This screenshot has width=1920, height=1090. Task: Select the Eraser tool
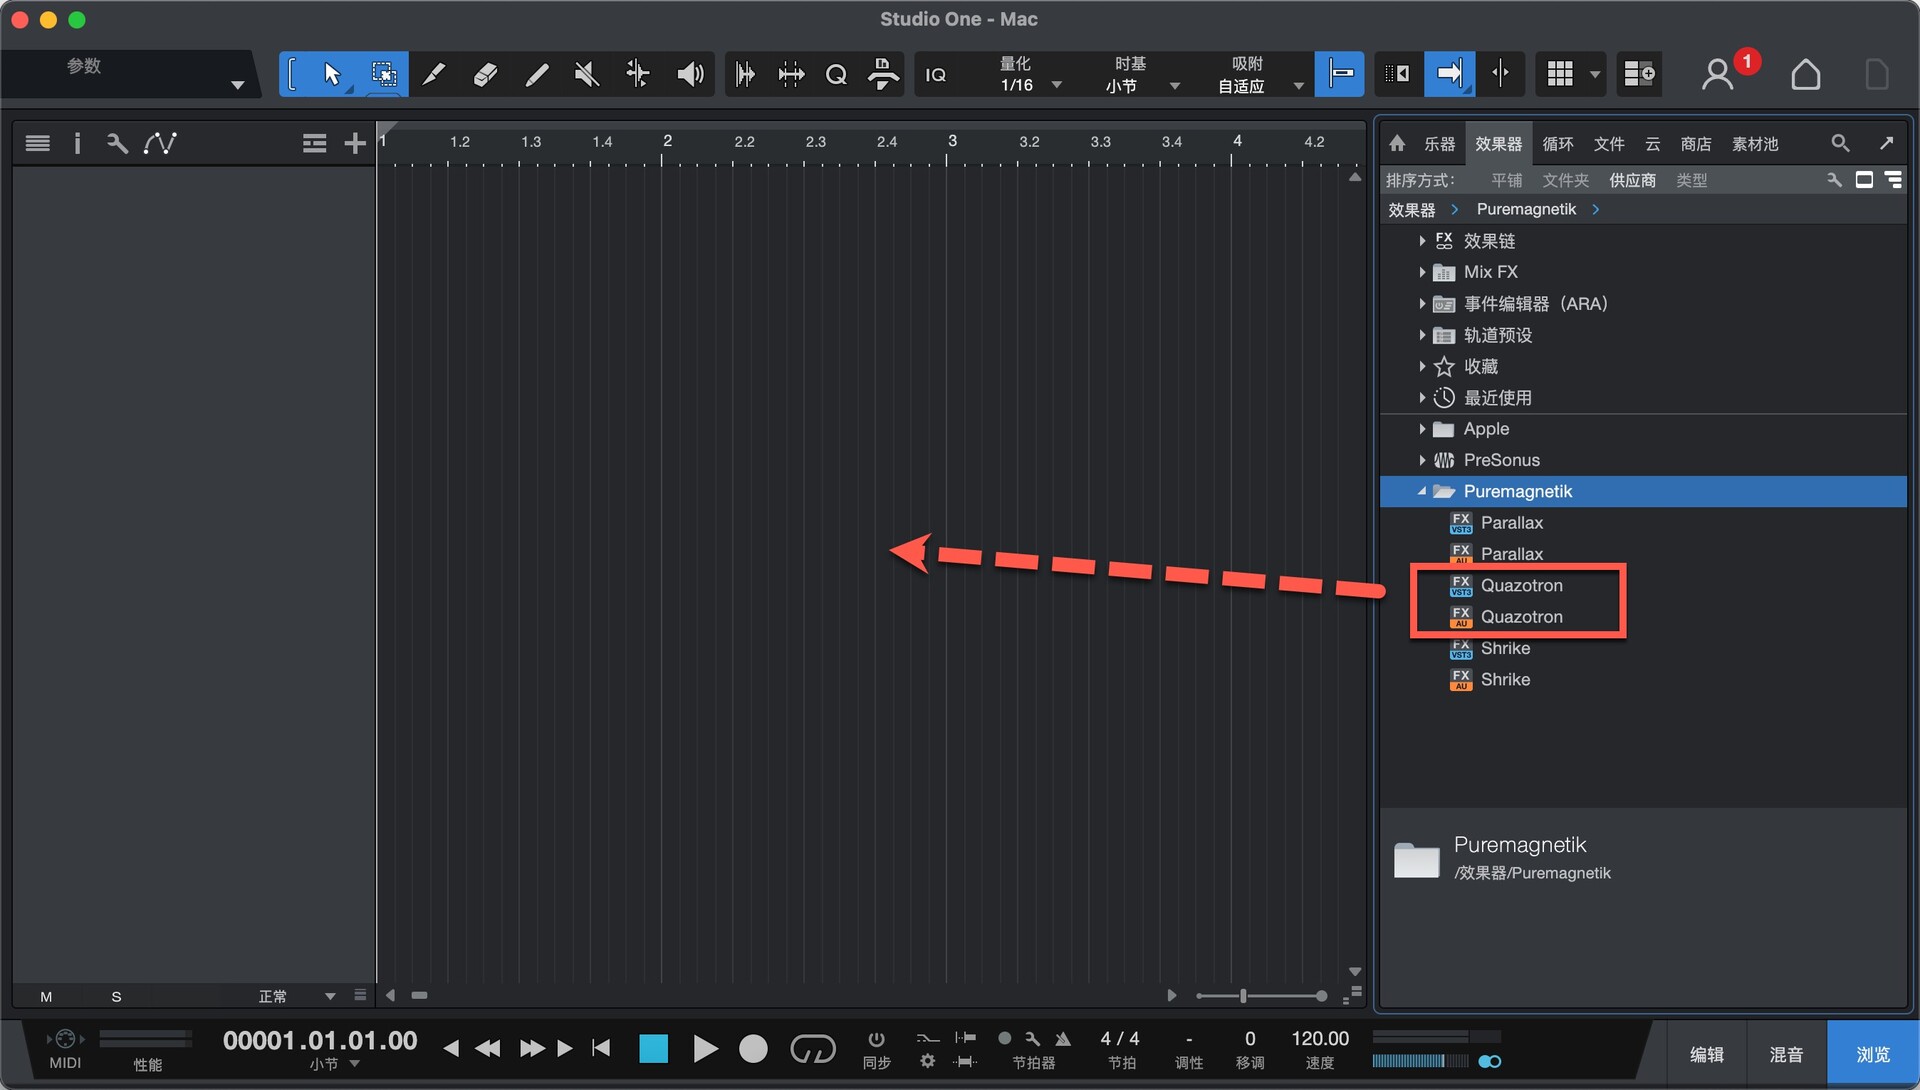pyautogui.click(x=485, y=74)
